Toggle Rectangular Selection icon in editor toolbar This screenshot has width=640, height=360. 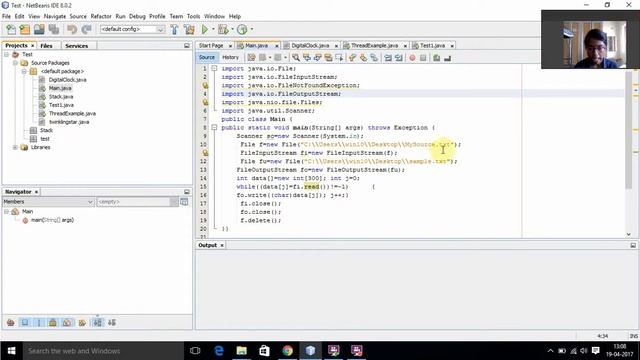click(x=339, y=58)
